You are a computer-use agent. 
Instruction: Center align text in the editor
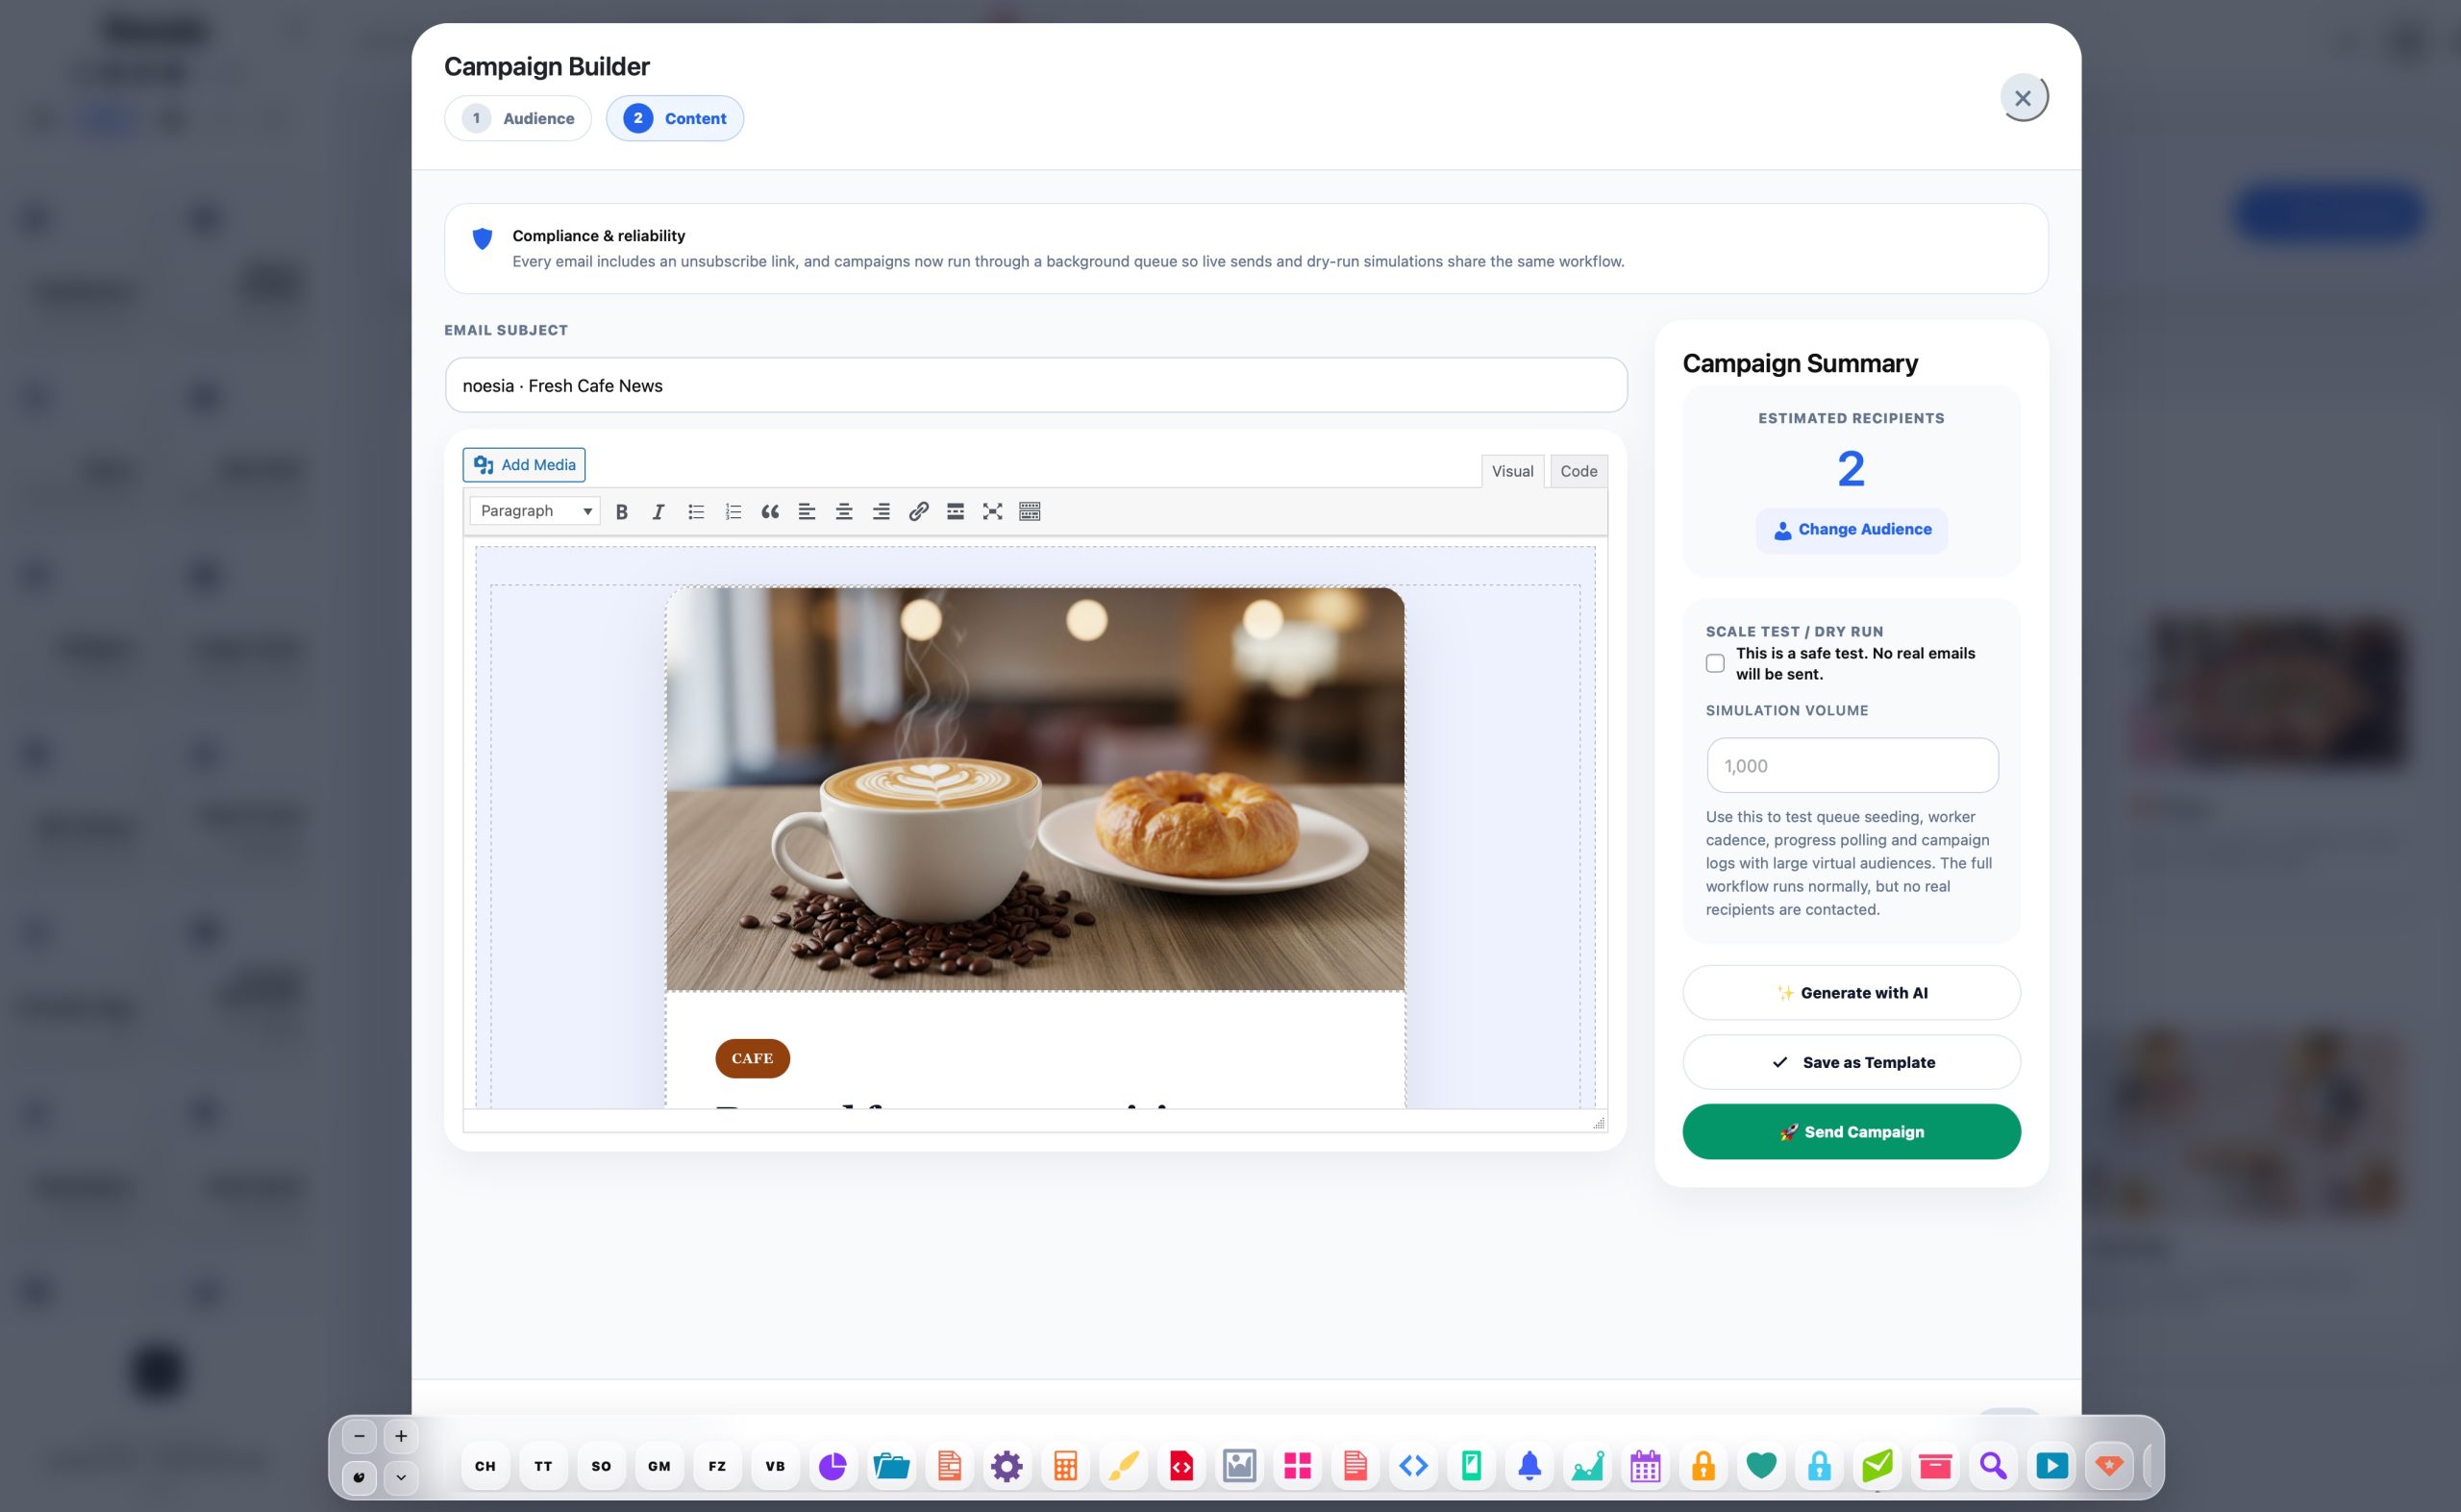coord(844,511)
